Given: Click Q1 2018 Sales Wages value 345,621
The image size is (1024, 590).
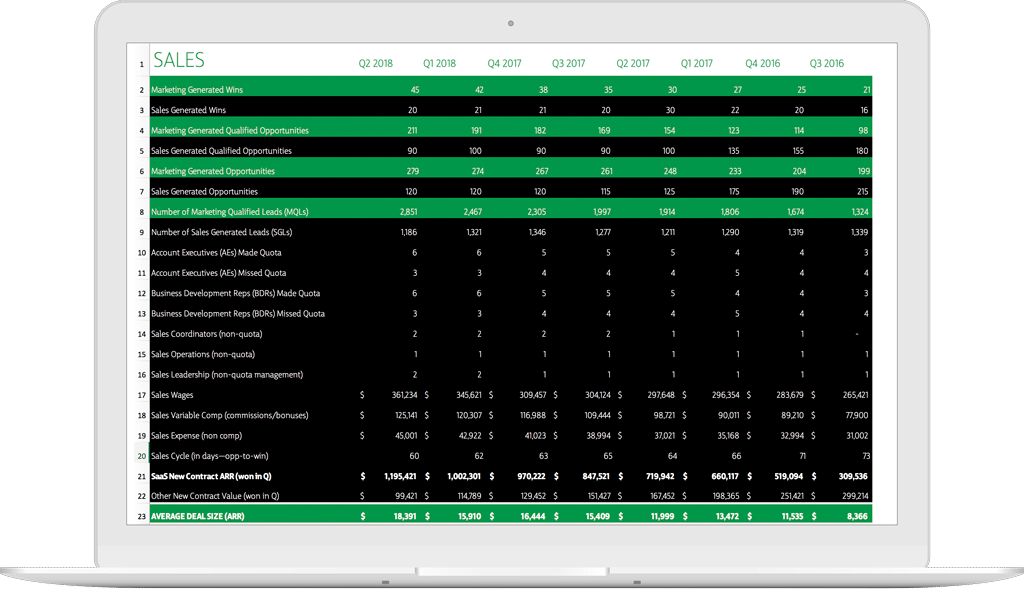Looking at the screenshot, I should (x=469, y=395).
